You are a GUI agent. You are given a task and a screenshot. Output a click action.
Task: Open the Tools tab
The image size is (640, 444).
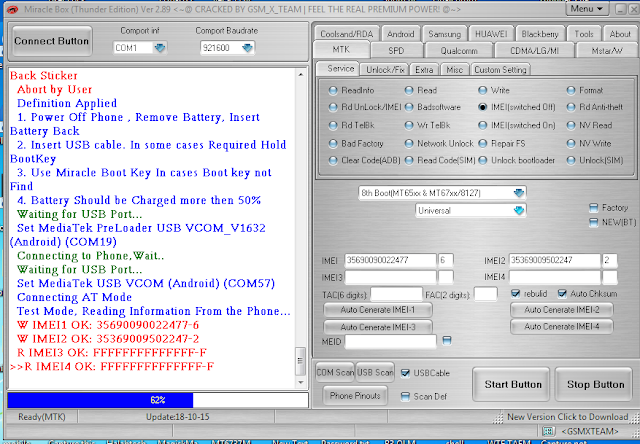click(584, 34)
